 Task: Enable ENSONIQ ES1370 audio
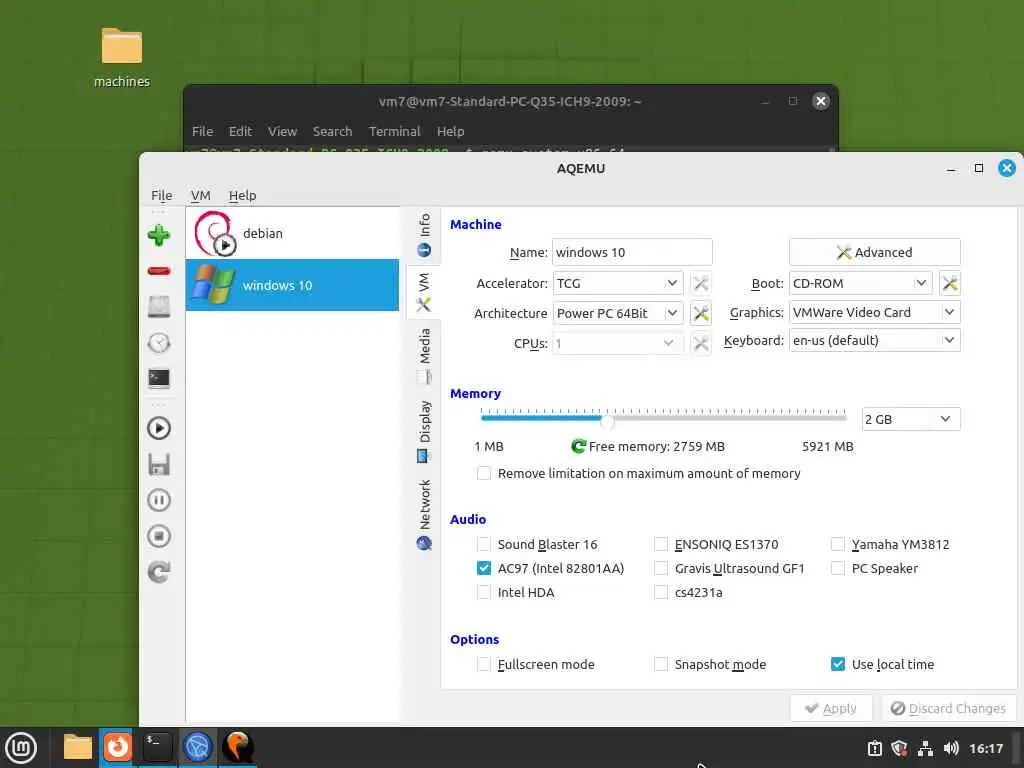(661, 544)
